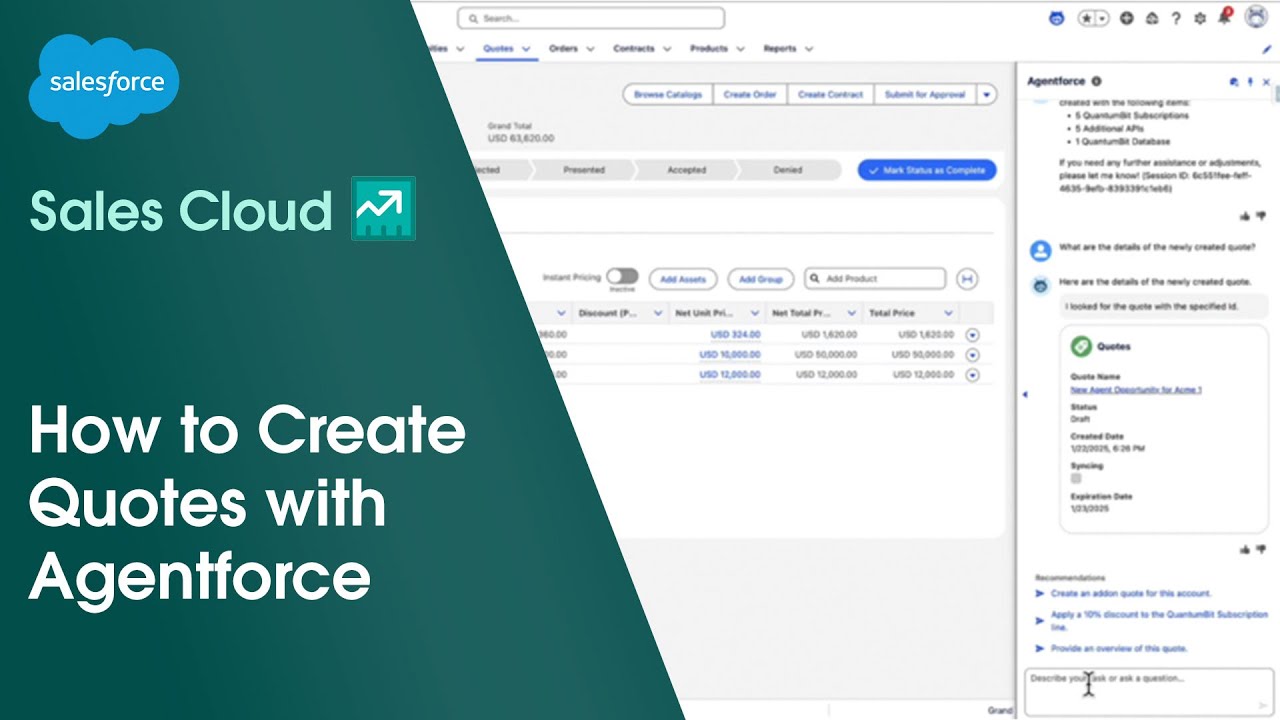Viewport: 1280px width, 720px height.
Task: Open the Trailhead guidance icon
Action: click(x=1151, y=18)
